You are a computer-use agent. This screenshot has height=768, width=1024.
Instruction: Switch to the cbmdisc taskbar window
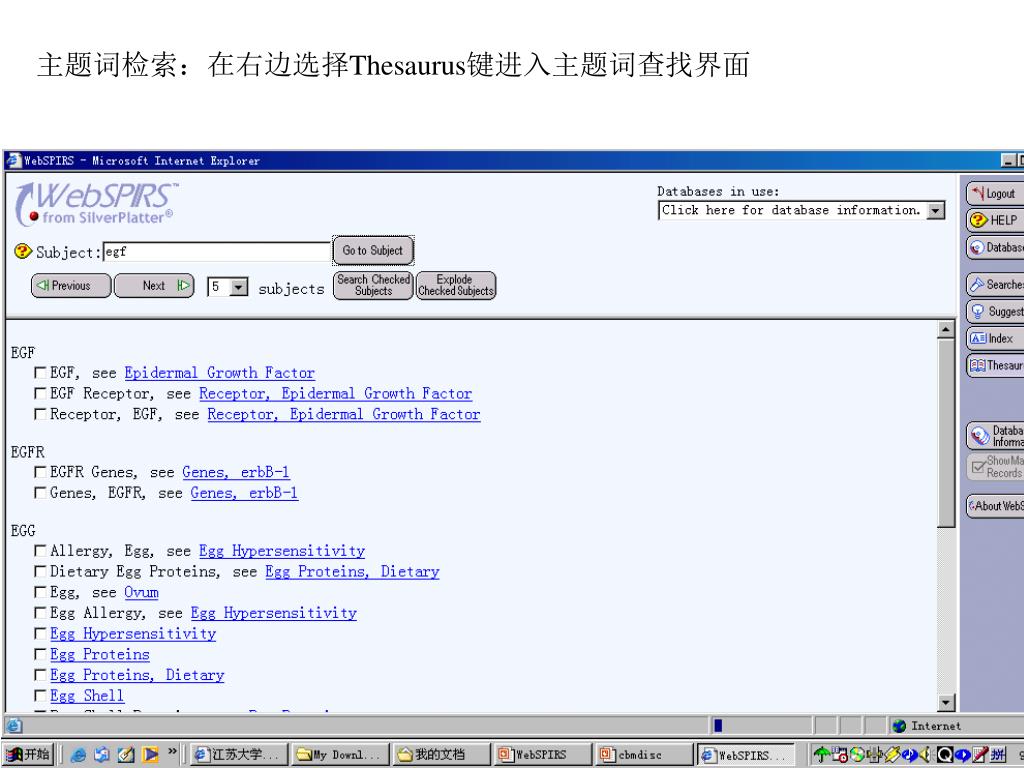pos(644,755)
